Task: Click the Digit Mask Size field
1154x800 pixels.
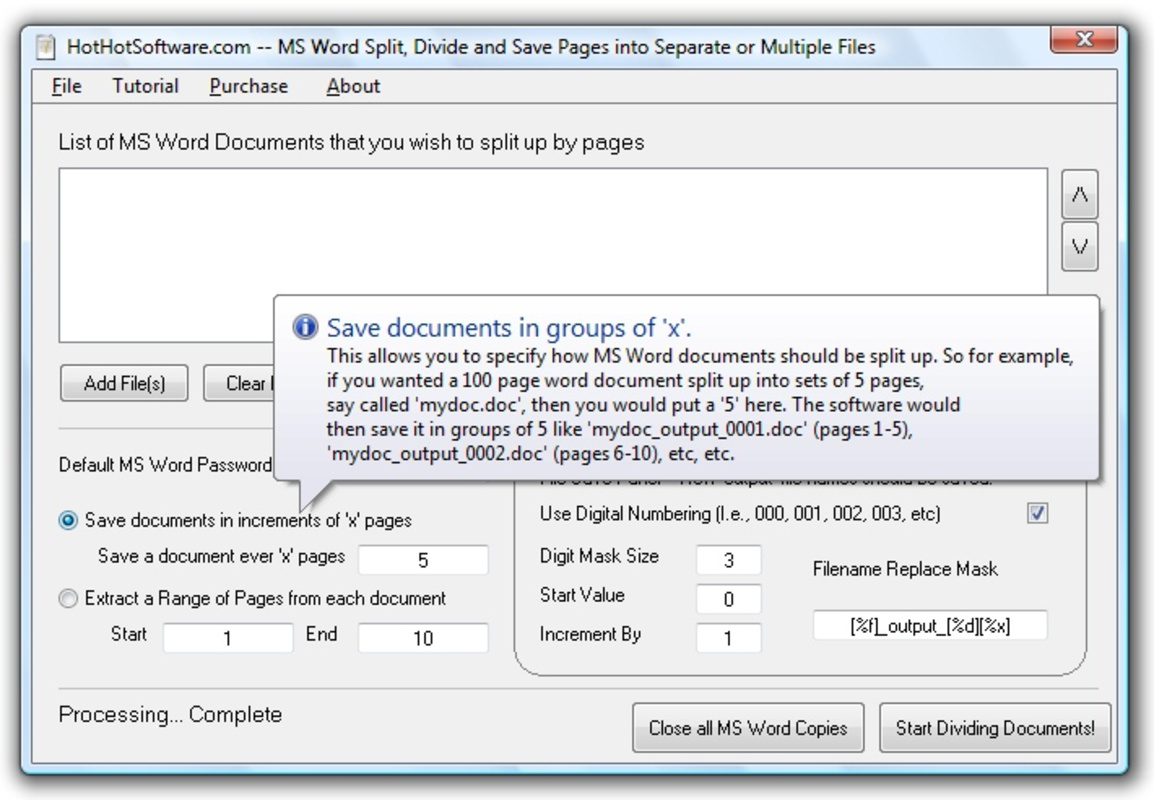Action: 729,560
